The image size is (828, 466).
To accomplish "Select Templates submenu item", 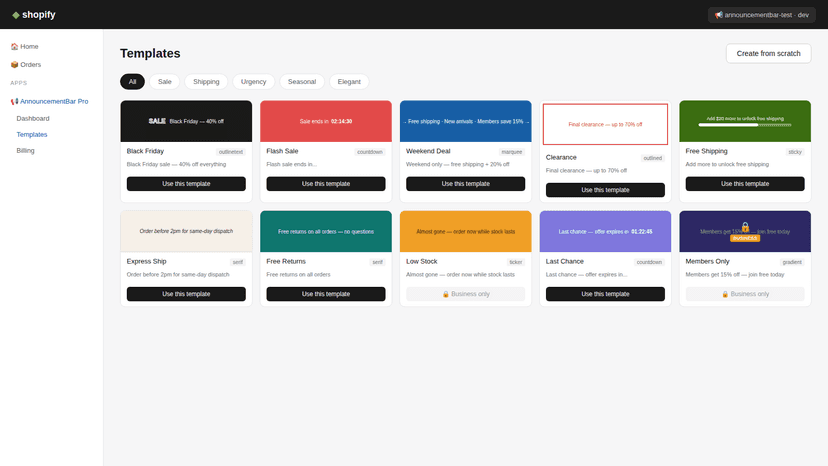I will pos(32,134).
